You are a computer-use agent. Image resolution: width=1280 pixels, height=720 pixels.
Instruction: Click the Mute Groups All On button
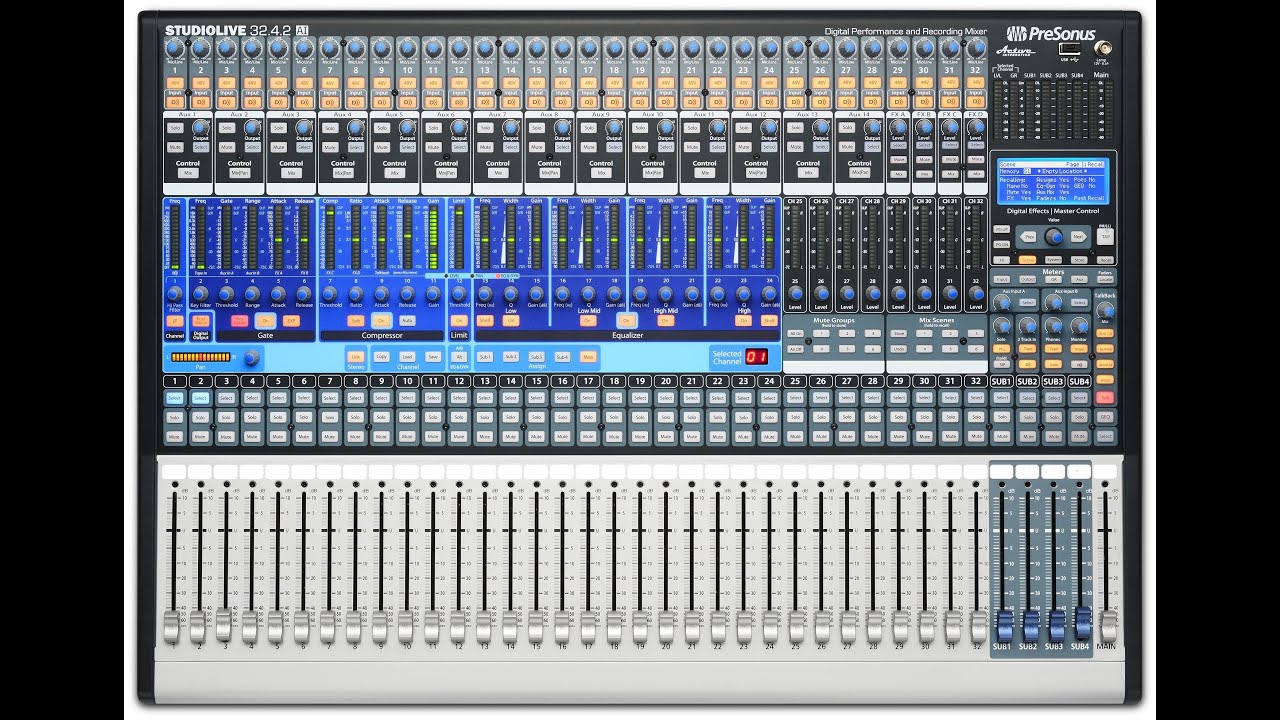(x=796, y=333)
